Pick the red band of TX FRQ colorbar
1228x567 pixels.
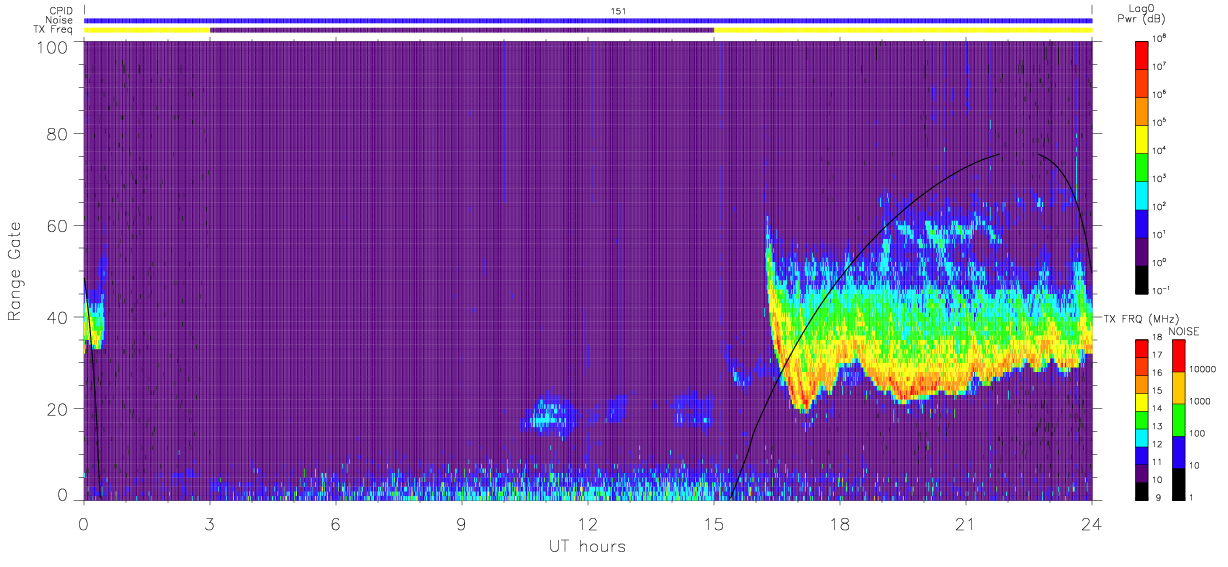[x=1143, y=349]
